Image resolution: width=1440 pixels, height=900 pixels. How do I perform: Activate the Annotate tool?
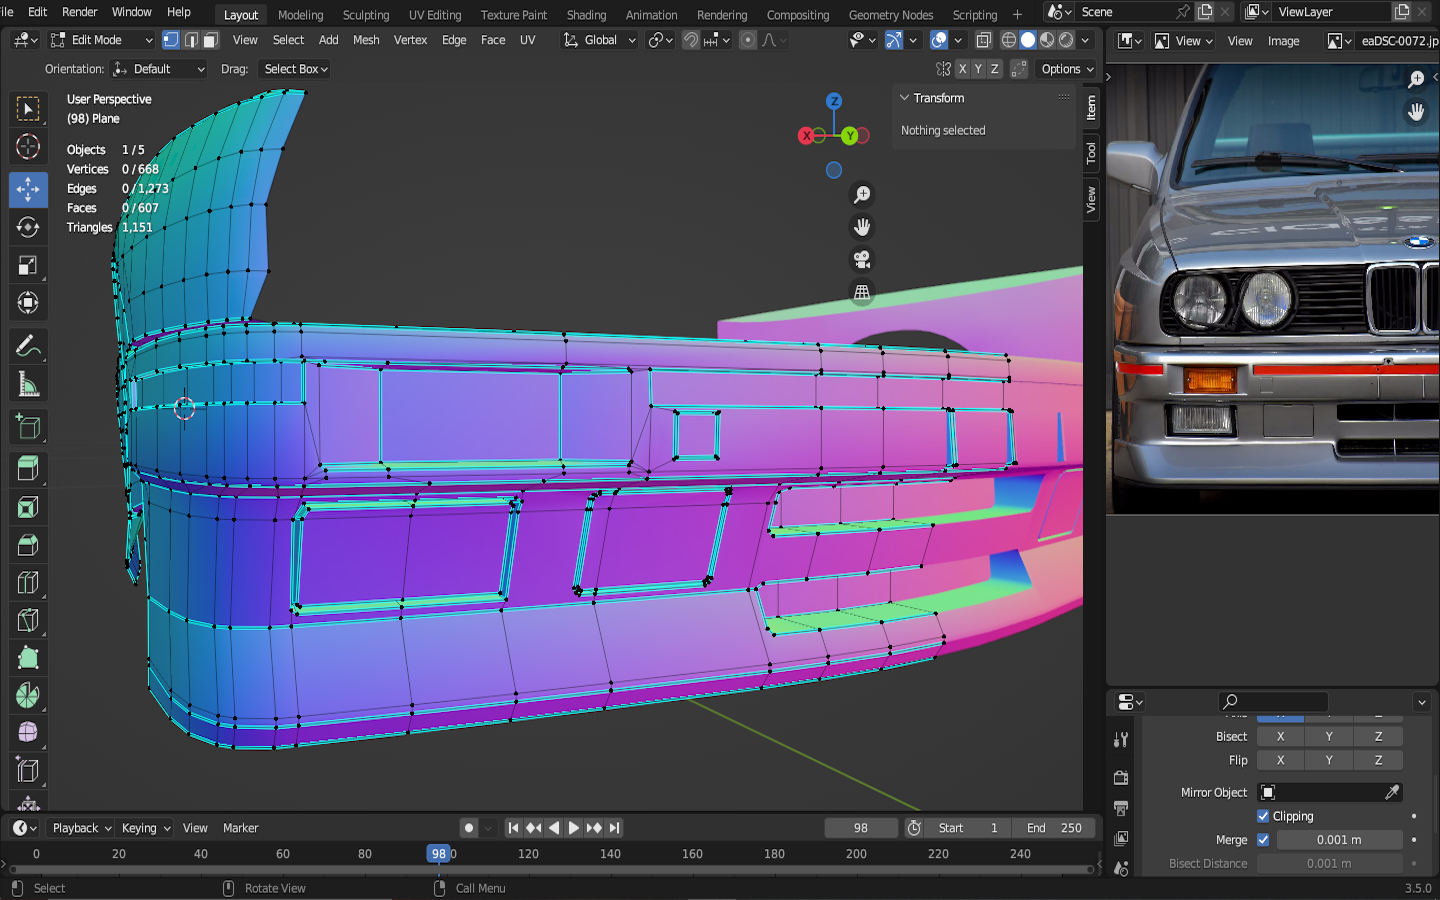pyautogui.click(x=28, y=347)
